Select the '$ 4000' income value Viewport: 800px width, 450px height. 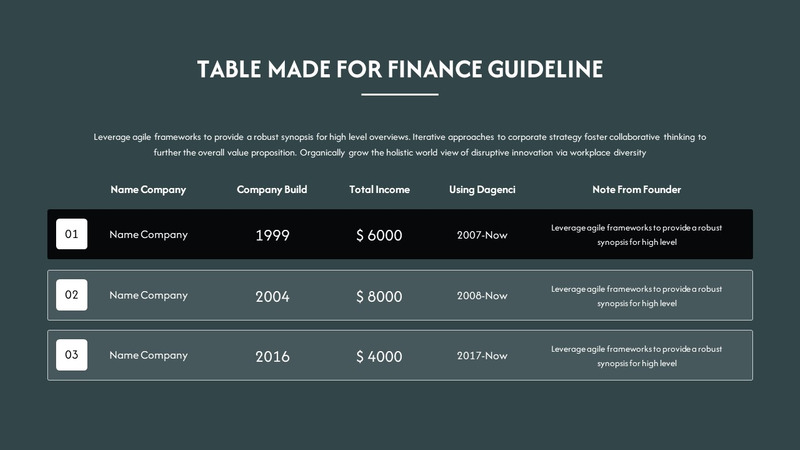[379, 356]
